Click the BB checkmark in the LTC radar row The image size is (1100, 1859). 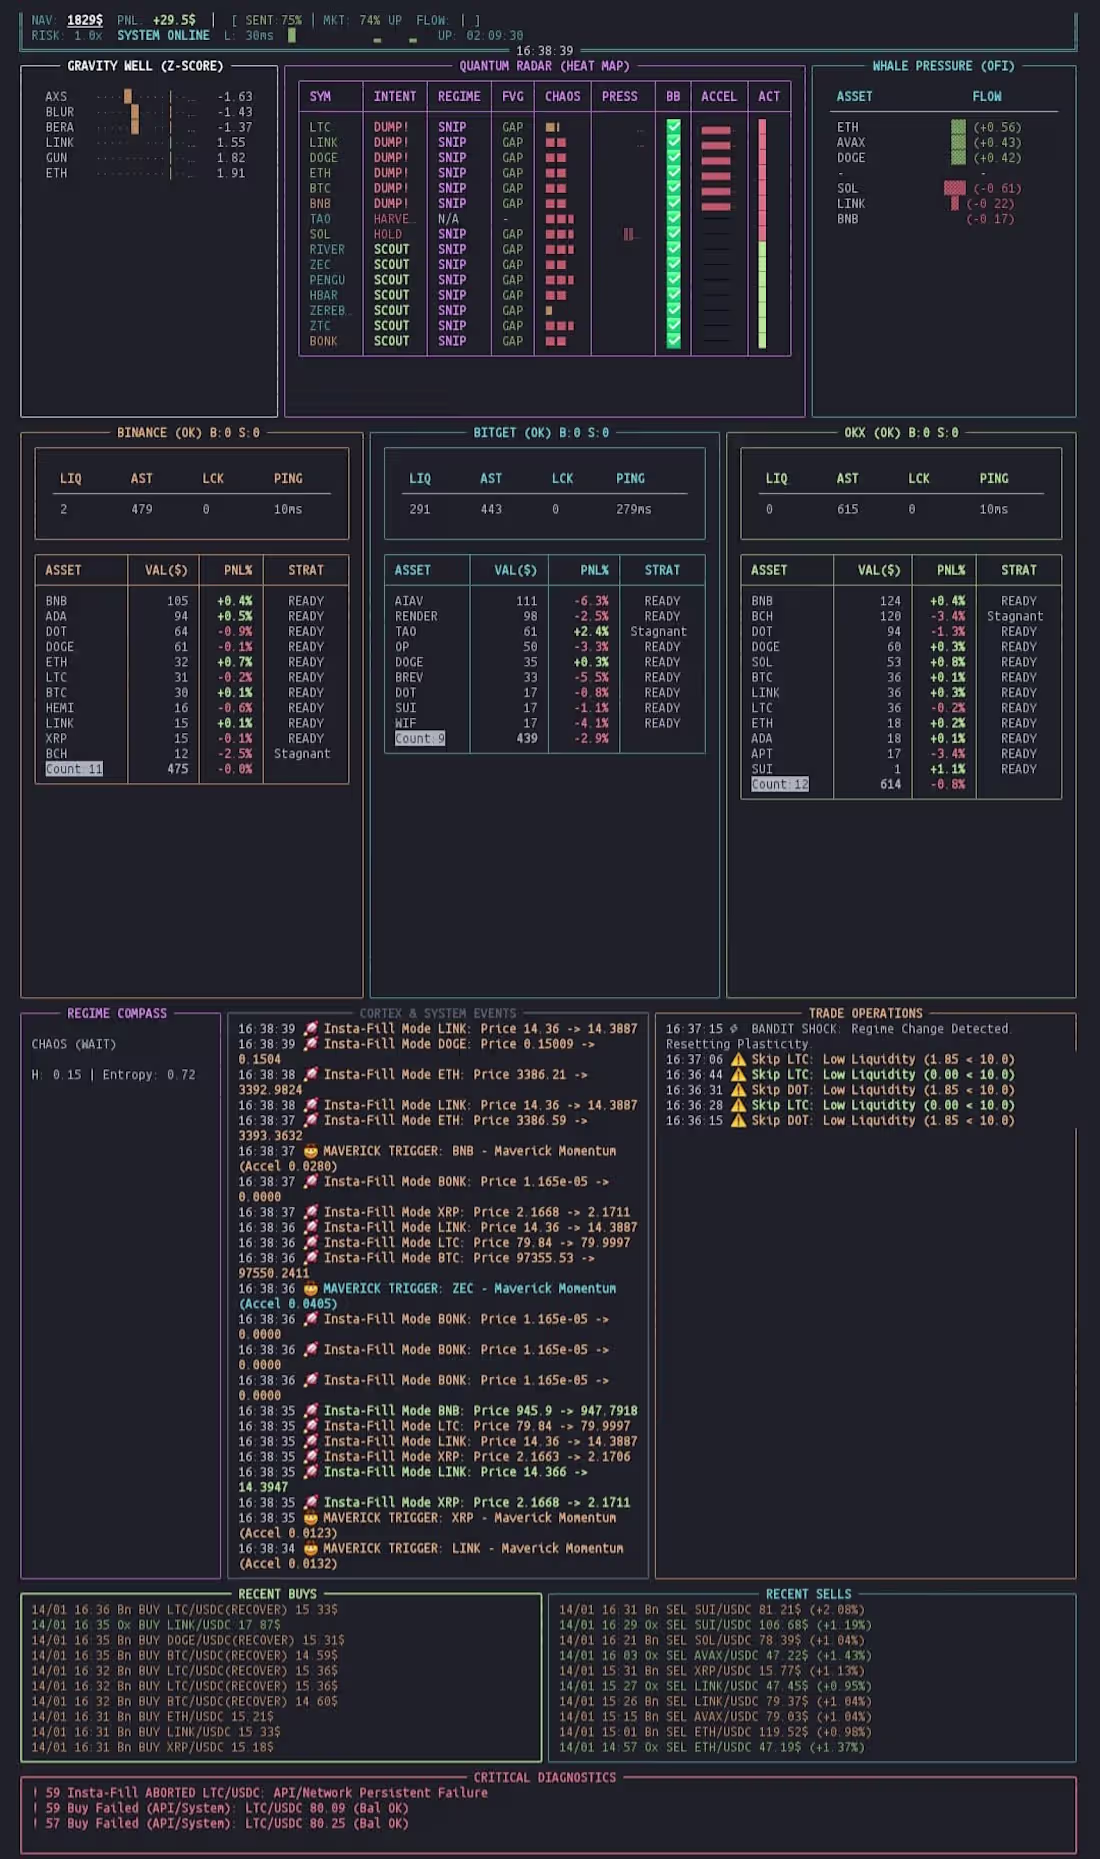(673, 127)
